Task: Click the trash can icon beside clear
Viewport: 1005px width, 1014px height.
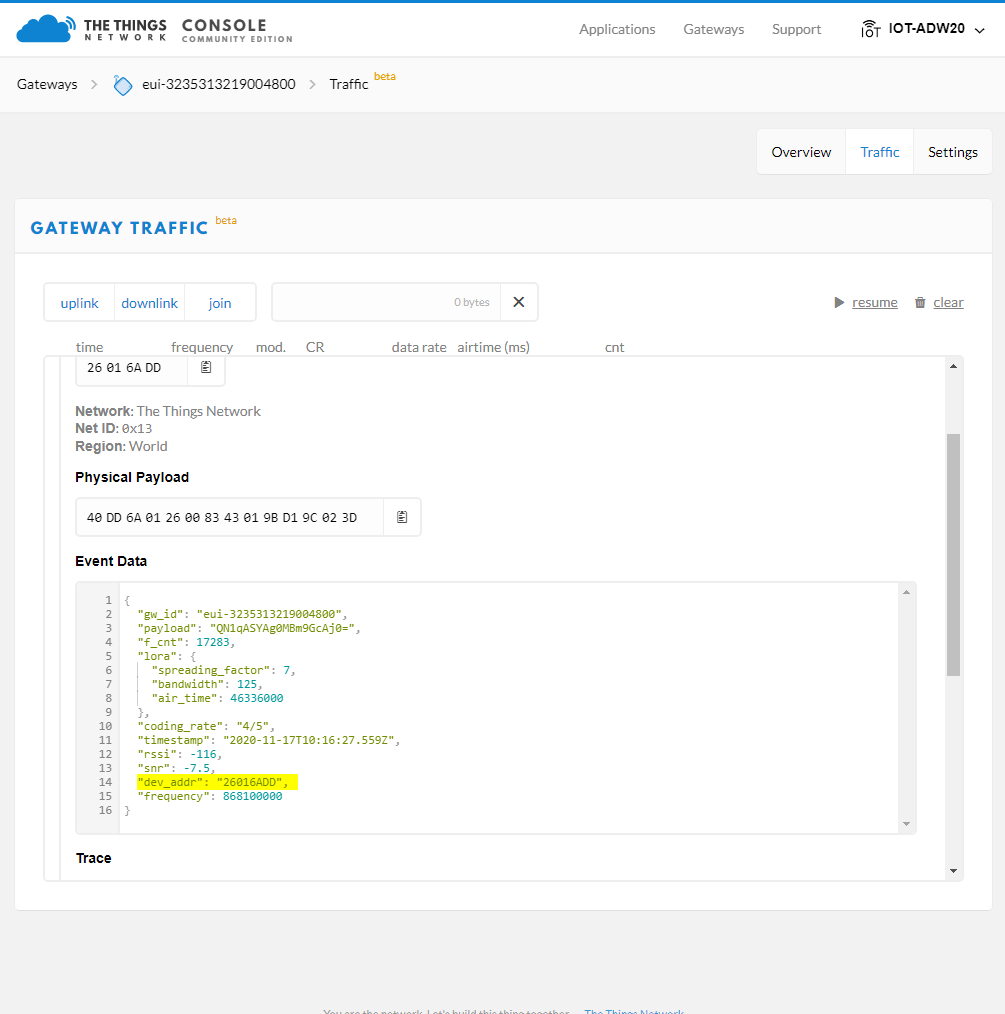Action: point(920,303)
